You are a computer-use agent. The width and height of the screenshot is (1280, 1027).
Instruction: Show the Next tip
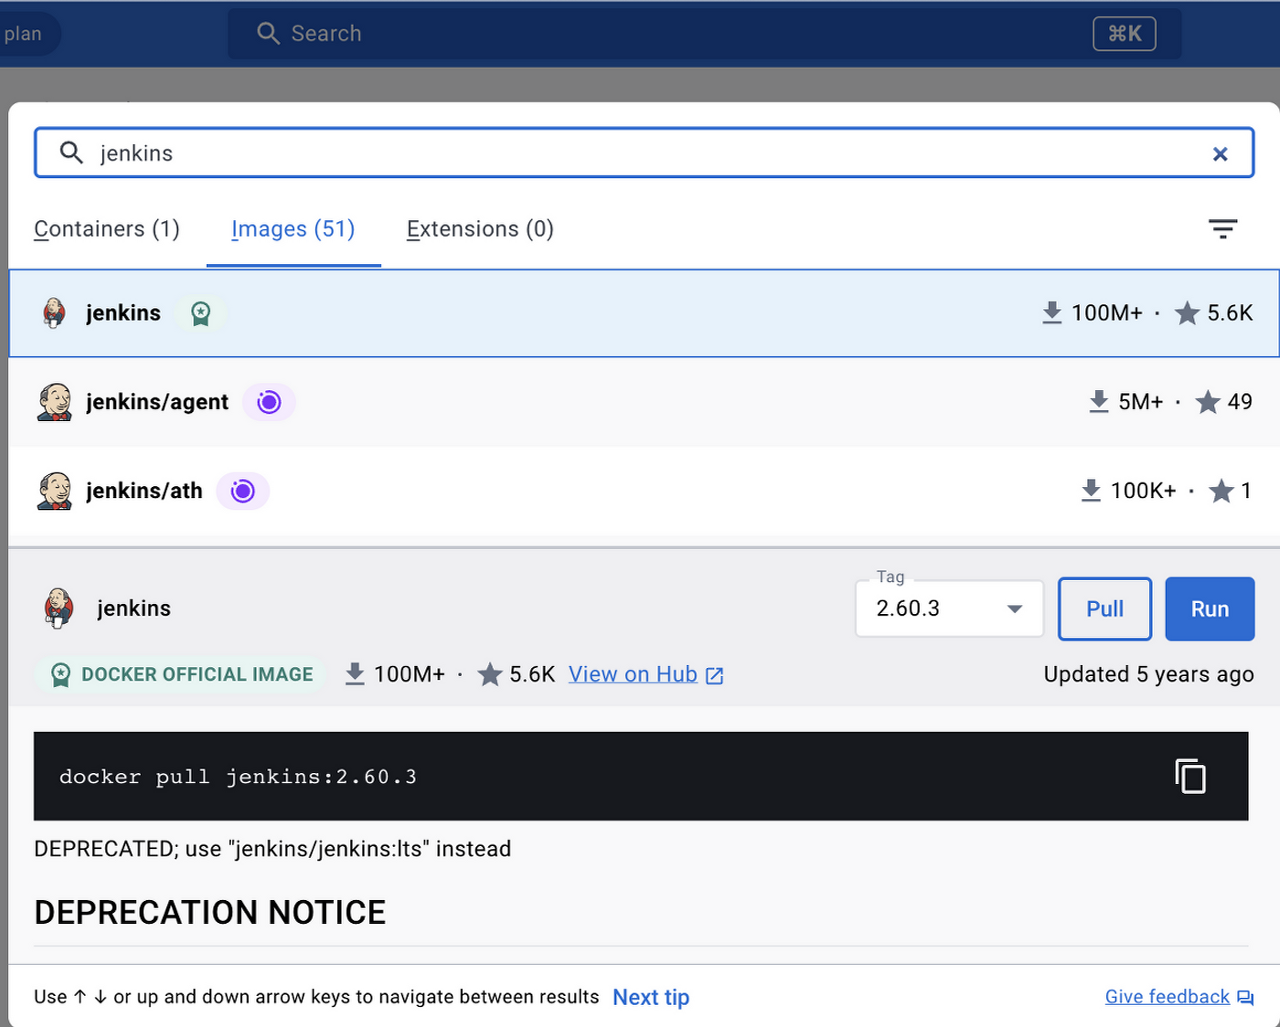[651, 997]
